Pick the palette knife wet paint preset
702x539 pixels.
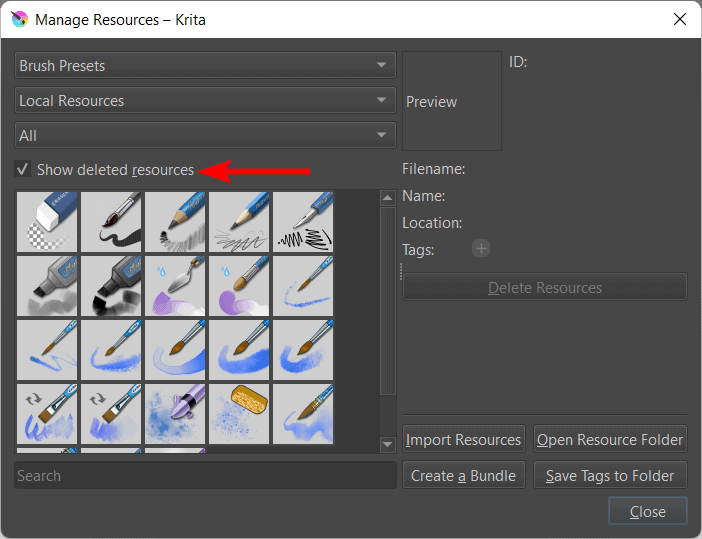(176, 286)
